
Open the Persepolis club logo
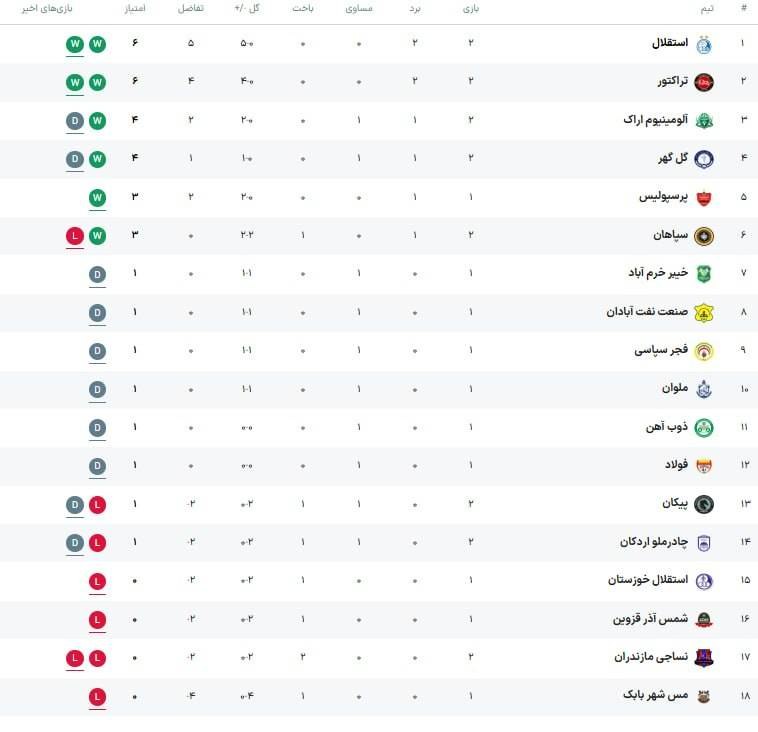tap(704, 198)
